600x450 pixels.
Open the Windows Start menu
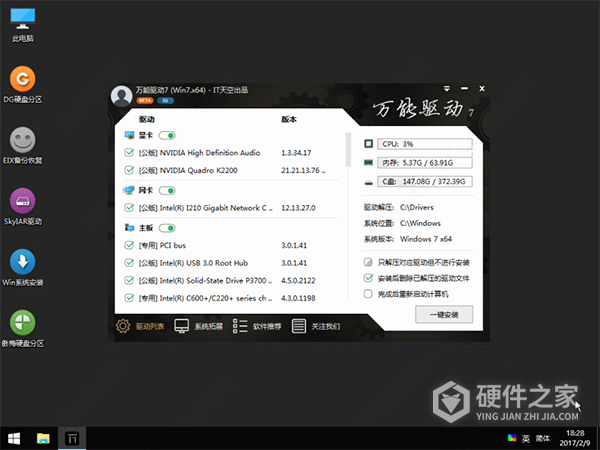tap(14, 439)
